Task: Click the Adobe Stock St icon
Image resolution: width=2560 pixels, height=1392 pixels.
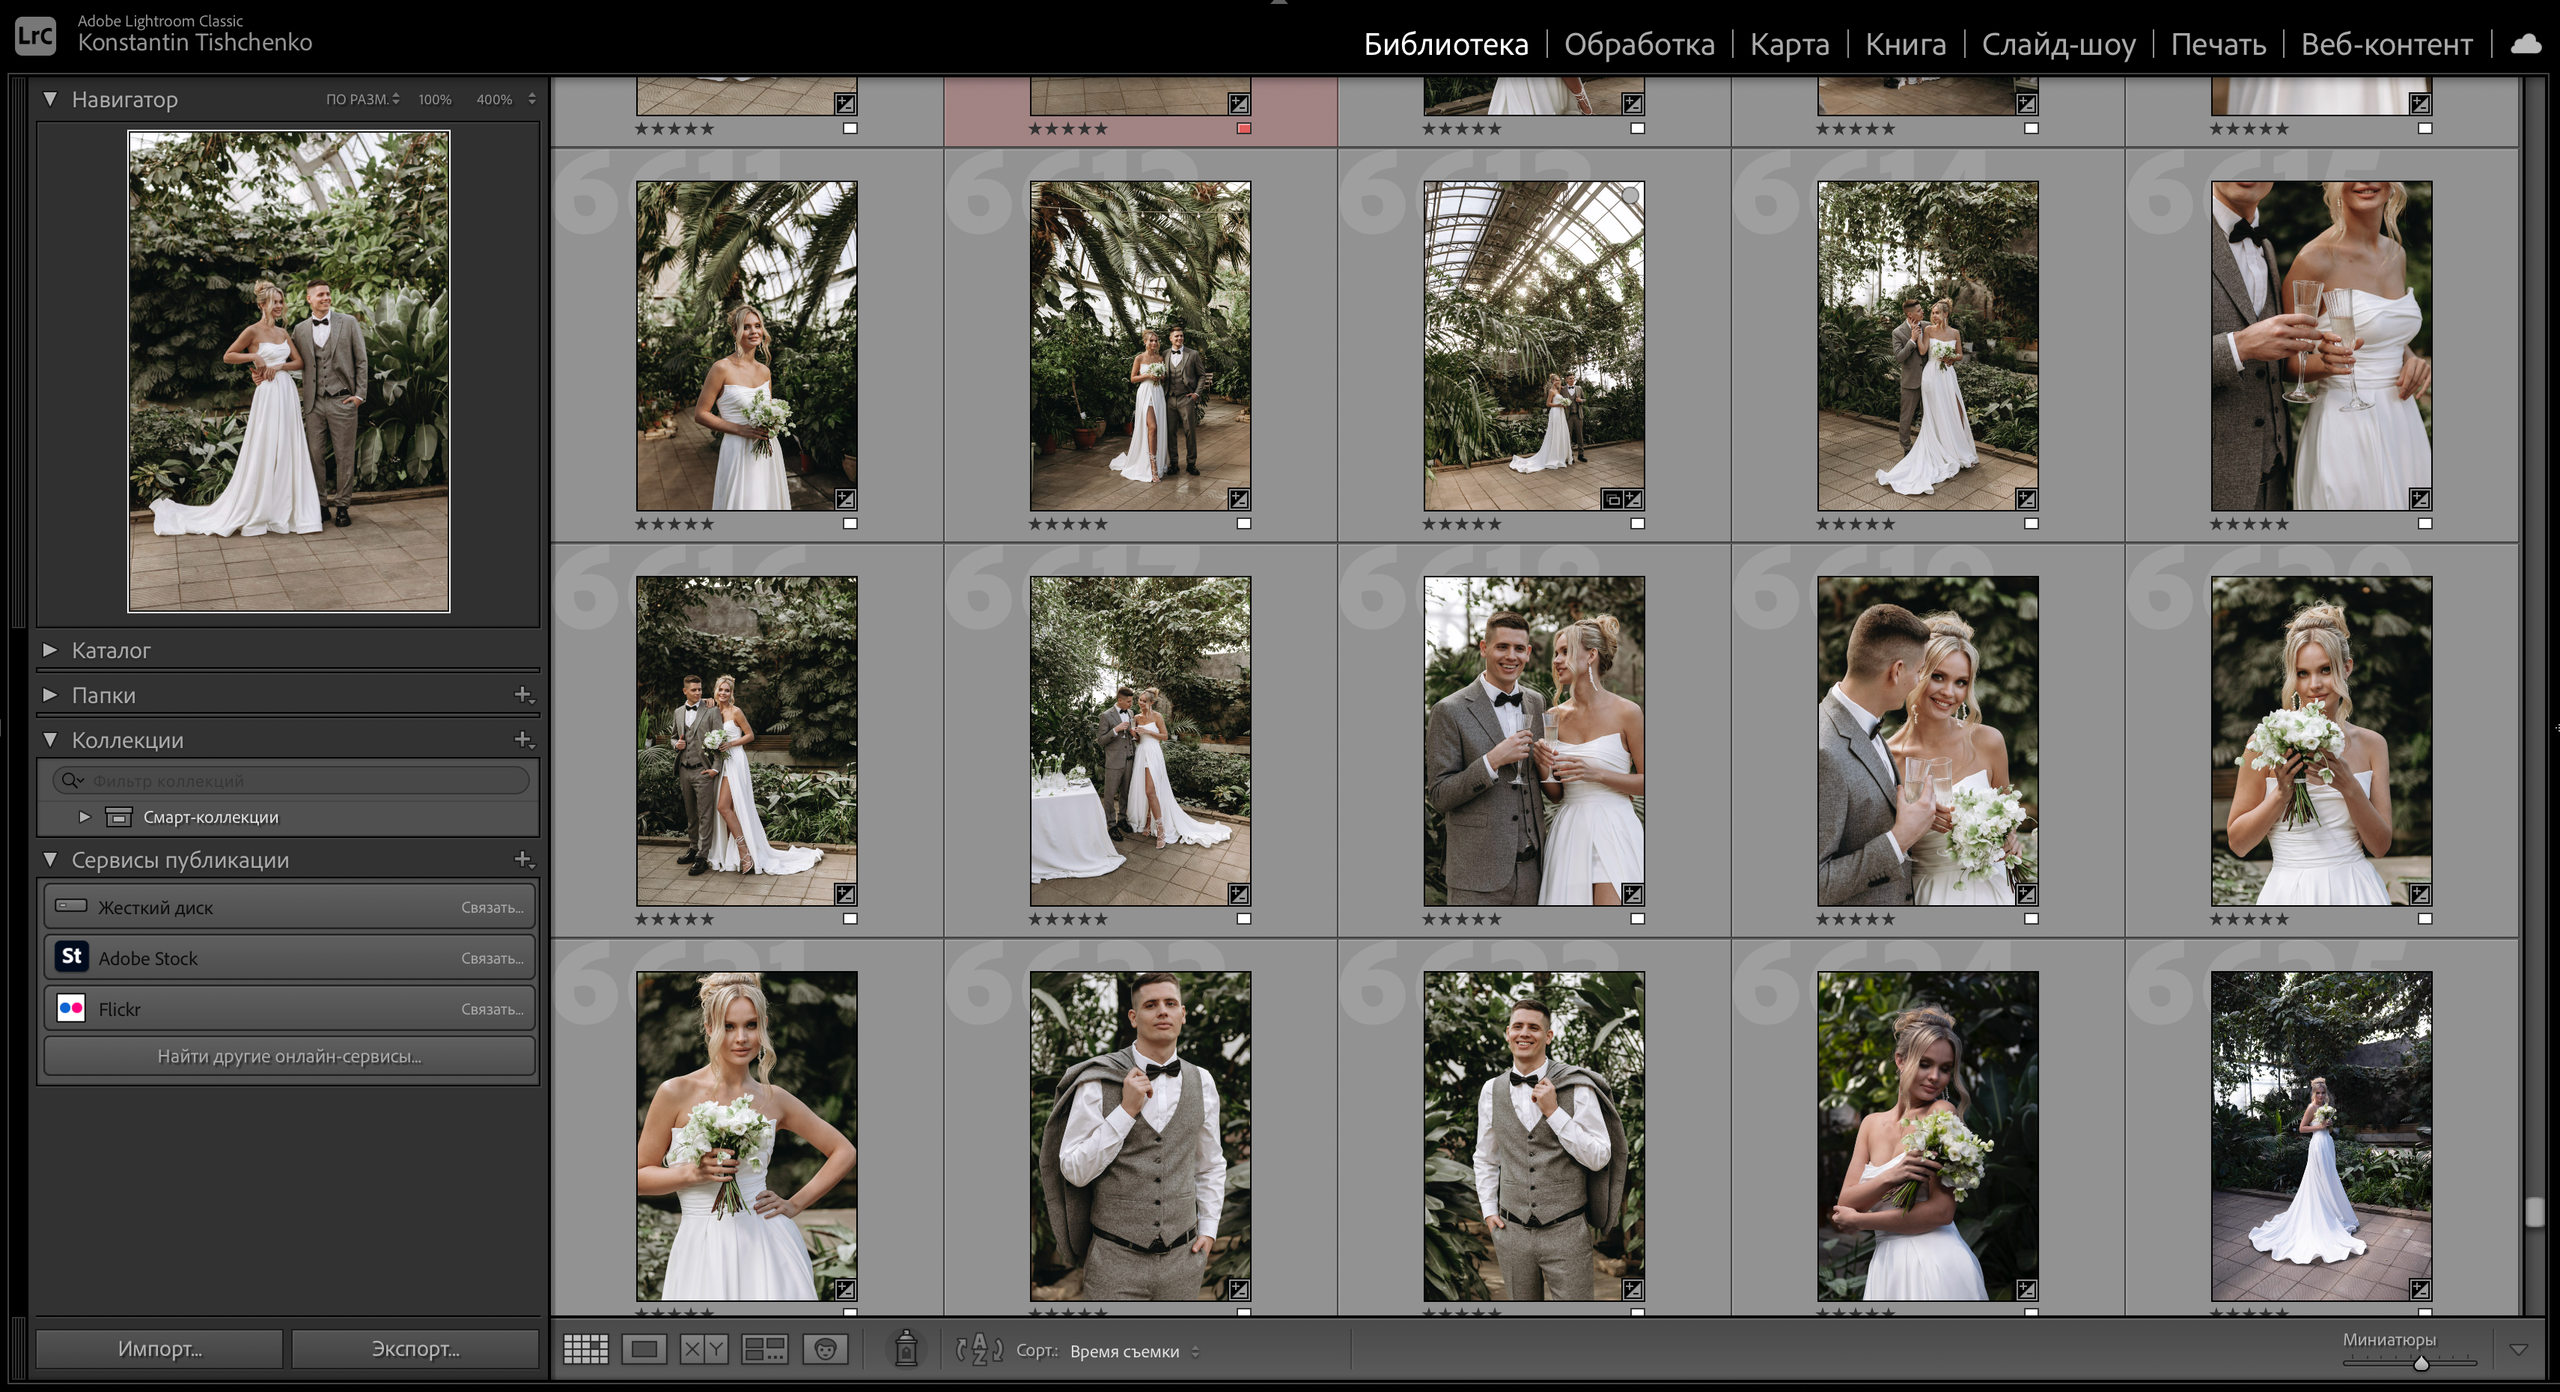Action: click(x=71, y=957)
